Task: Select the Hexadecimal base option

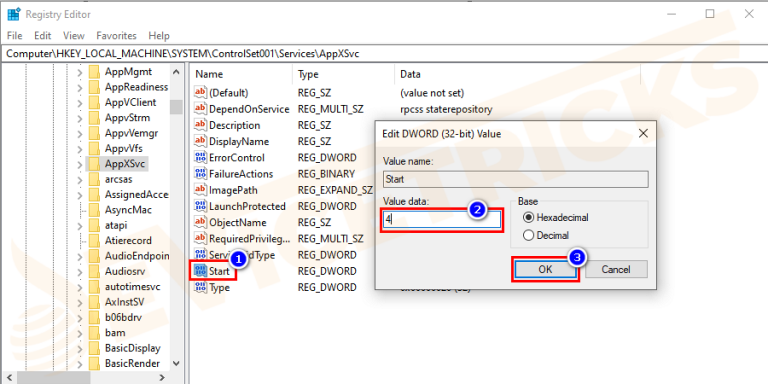Action: click(556, 217)
